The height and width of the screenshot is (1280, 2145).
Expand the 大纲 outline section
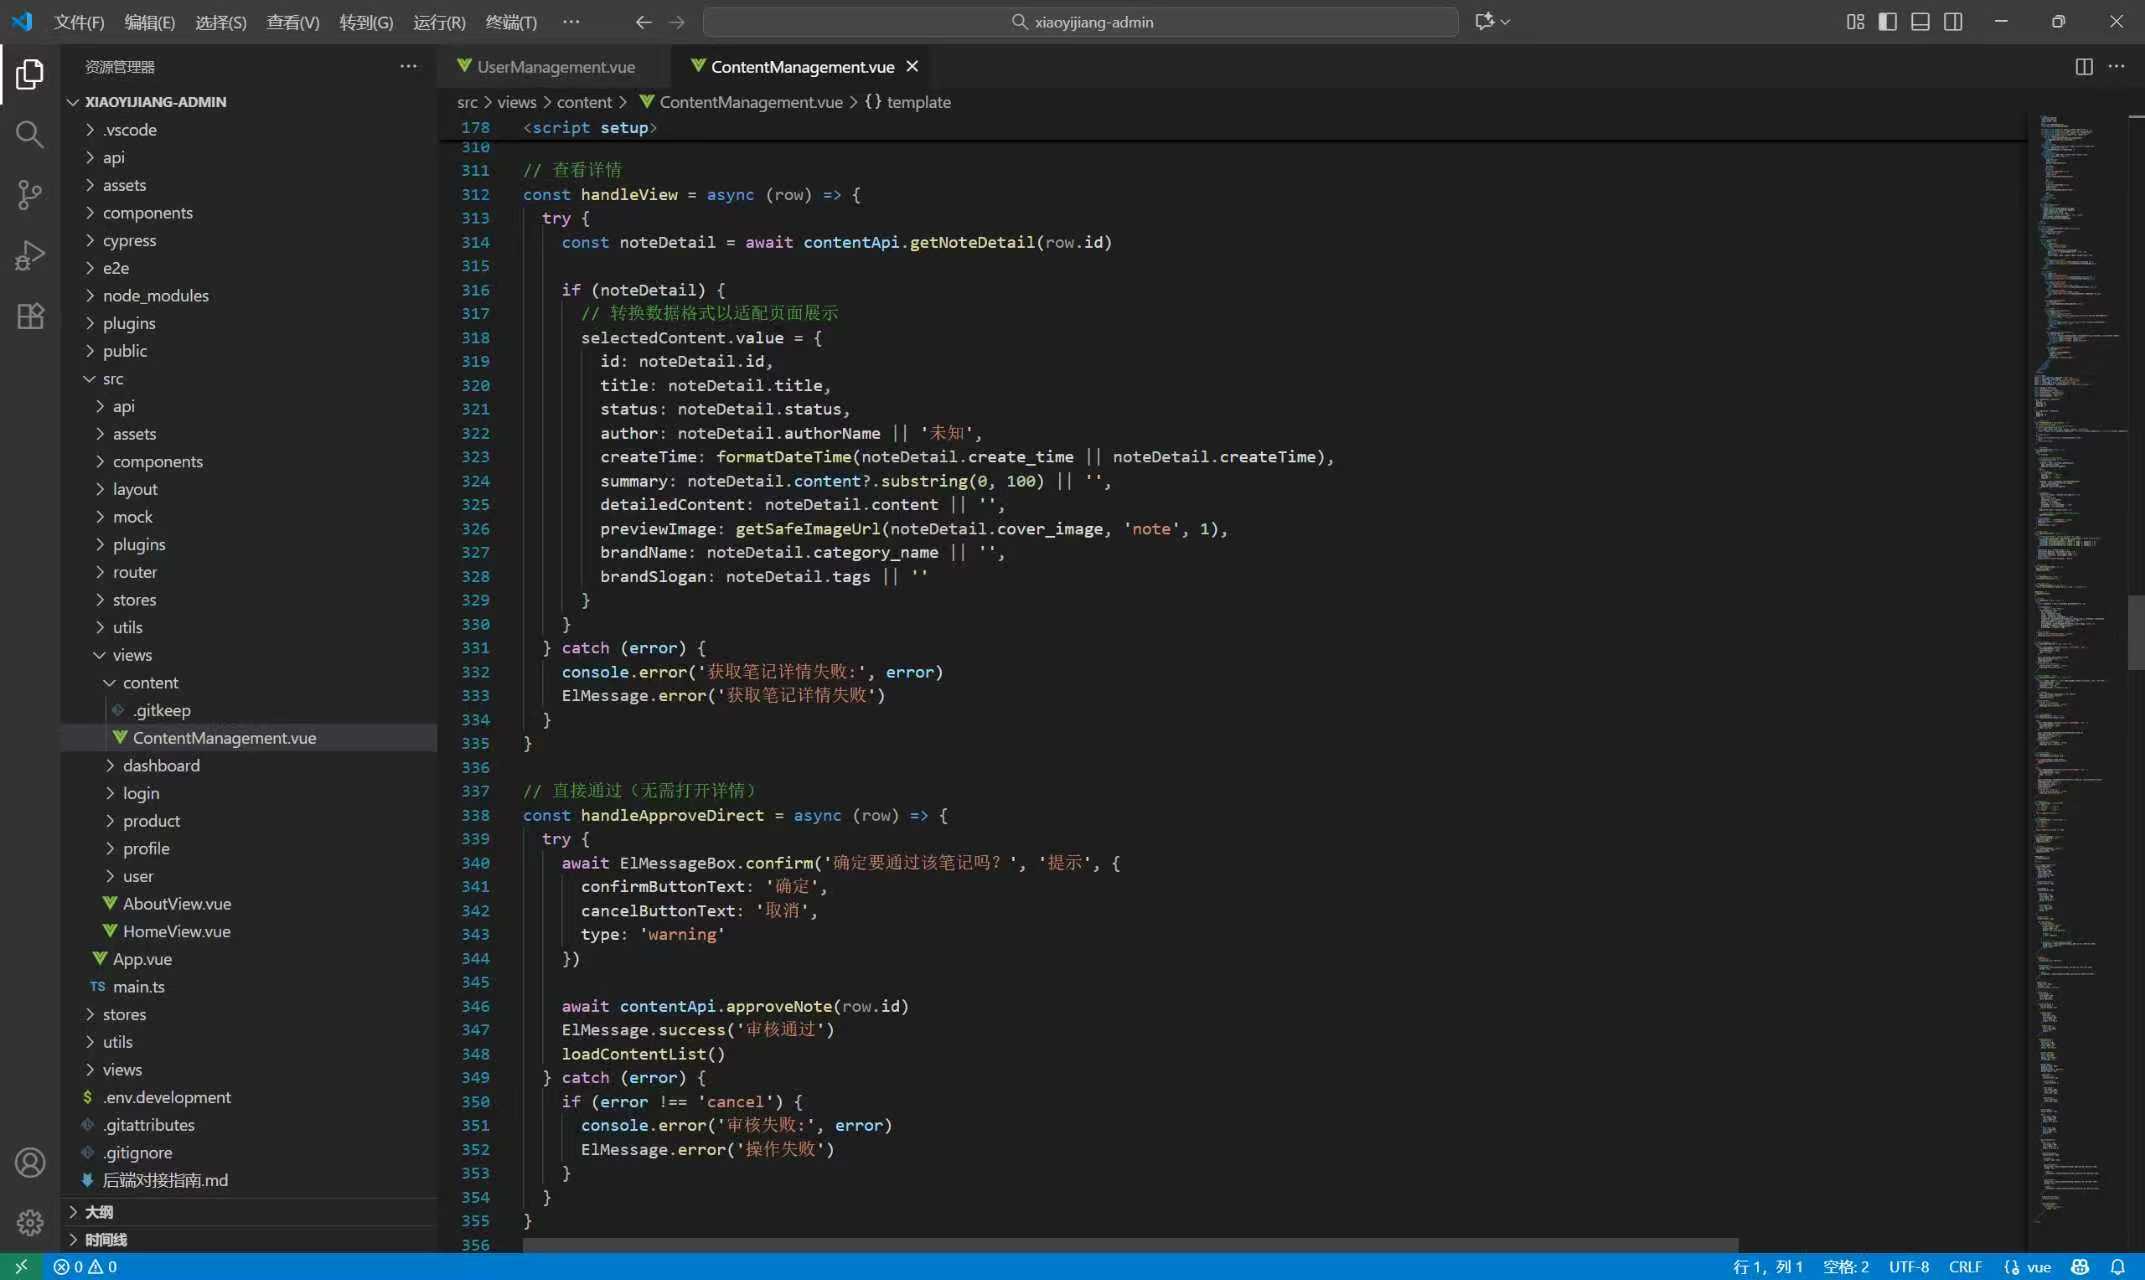pyautogui.click(x=98, y=1212)
